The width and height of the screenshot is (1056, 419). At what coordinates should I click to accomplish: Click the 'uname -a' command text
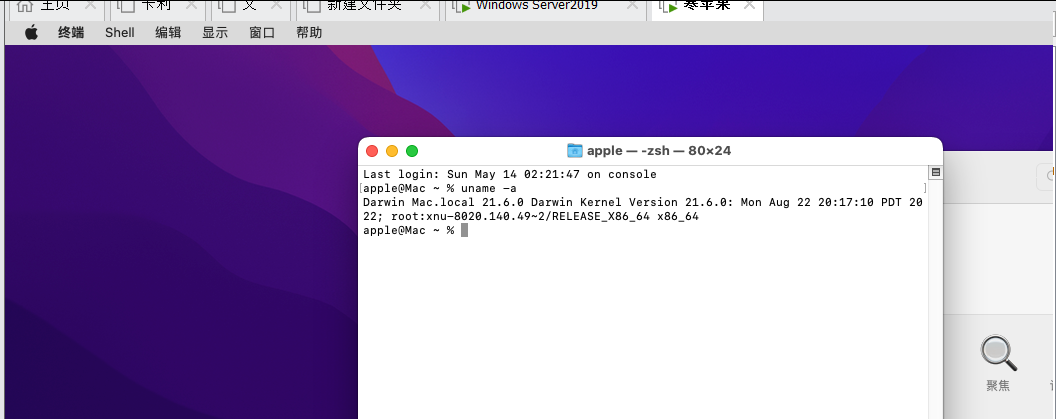[x=489, y=189]
